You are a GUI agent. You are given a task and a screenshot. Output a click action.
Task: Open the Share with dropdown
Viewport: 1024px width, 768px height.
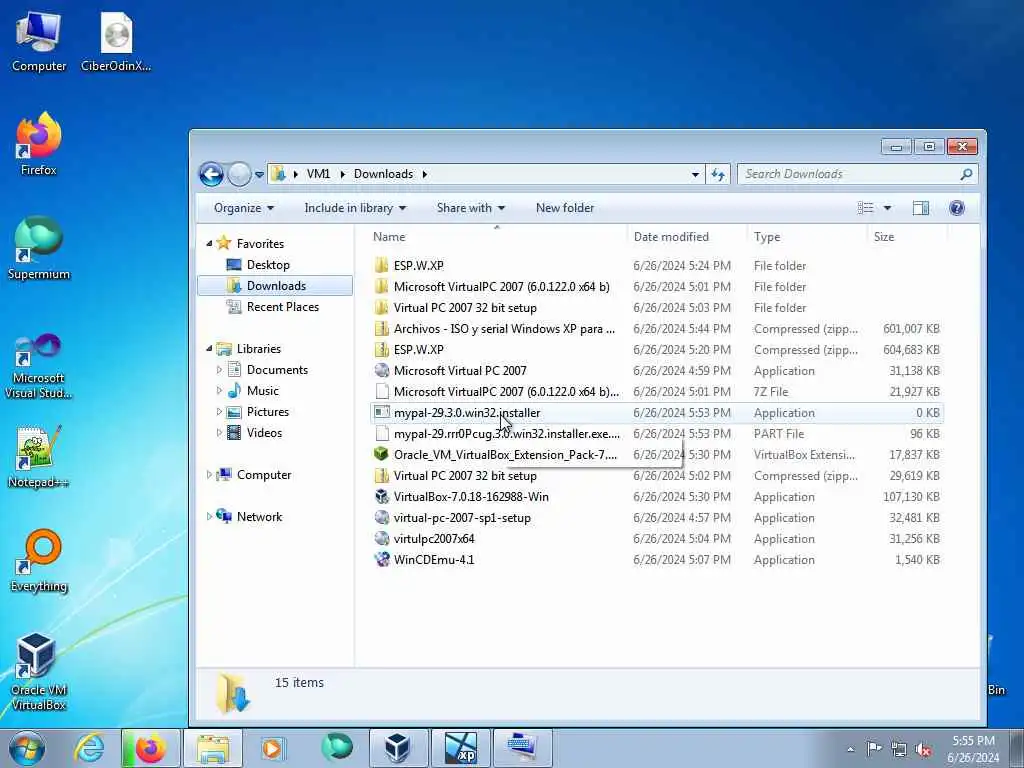pos(471,208)
